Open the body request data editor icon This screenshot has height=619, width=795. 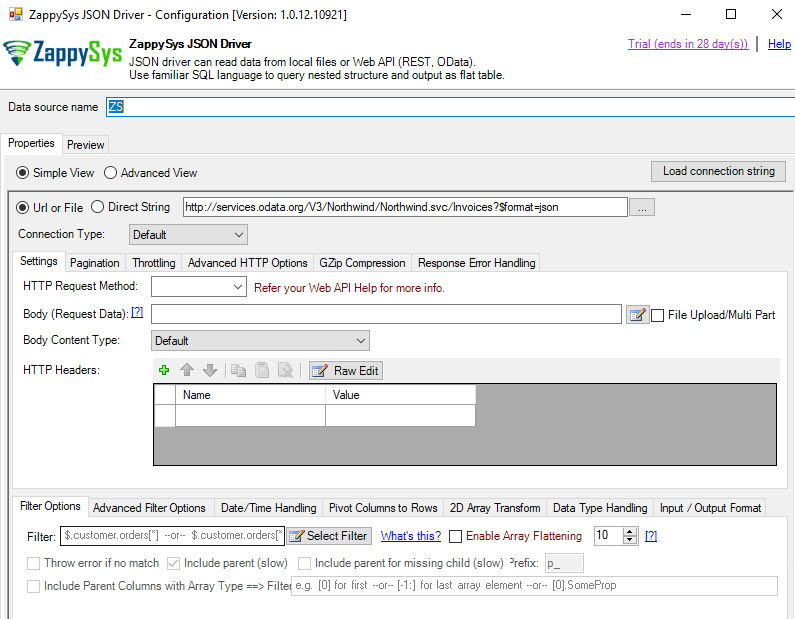(x=637, y=315)
